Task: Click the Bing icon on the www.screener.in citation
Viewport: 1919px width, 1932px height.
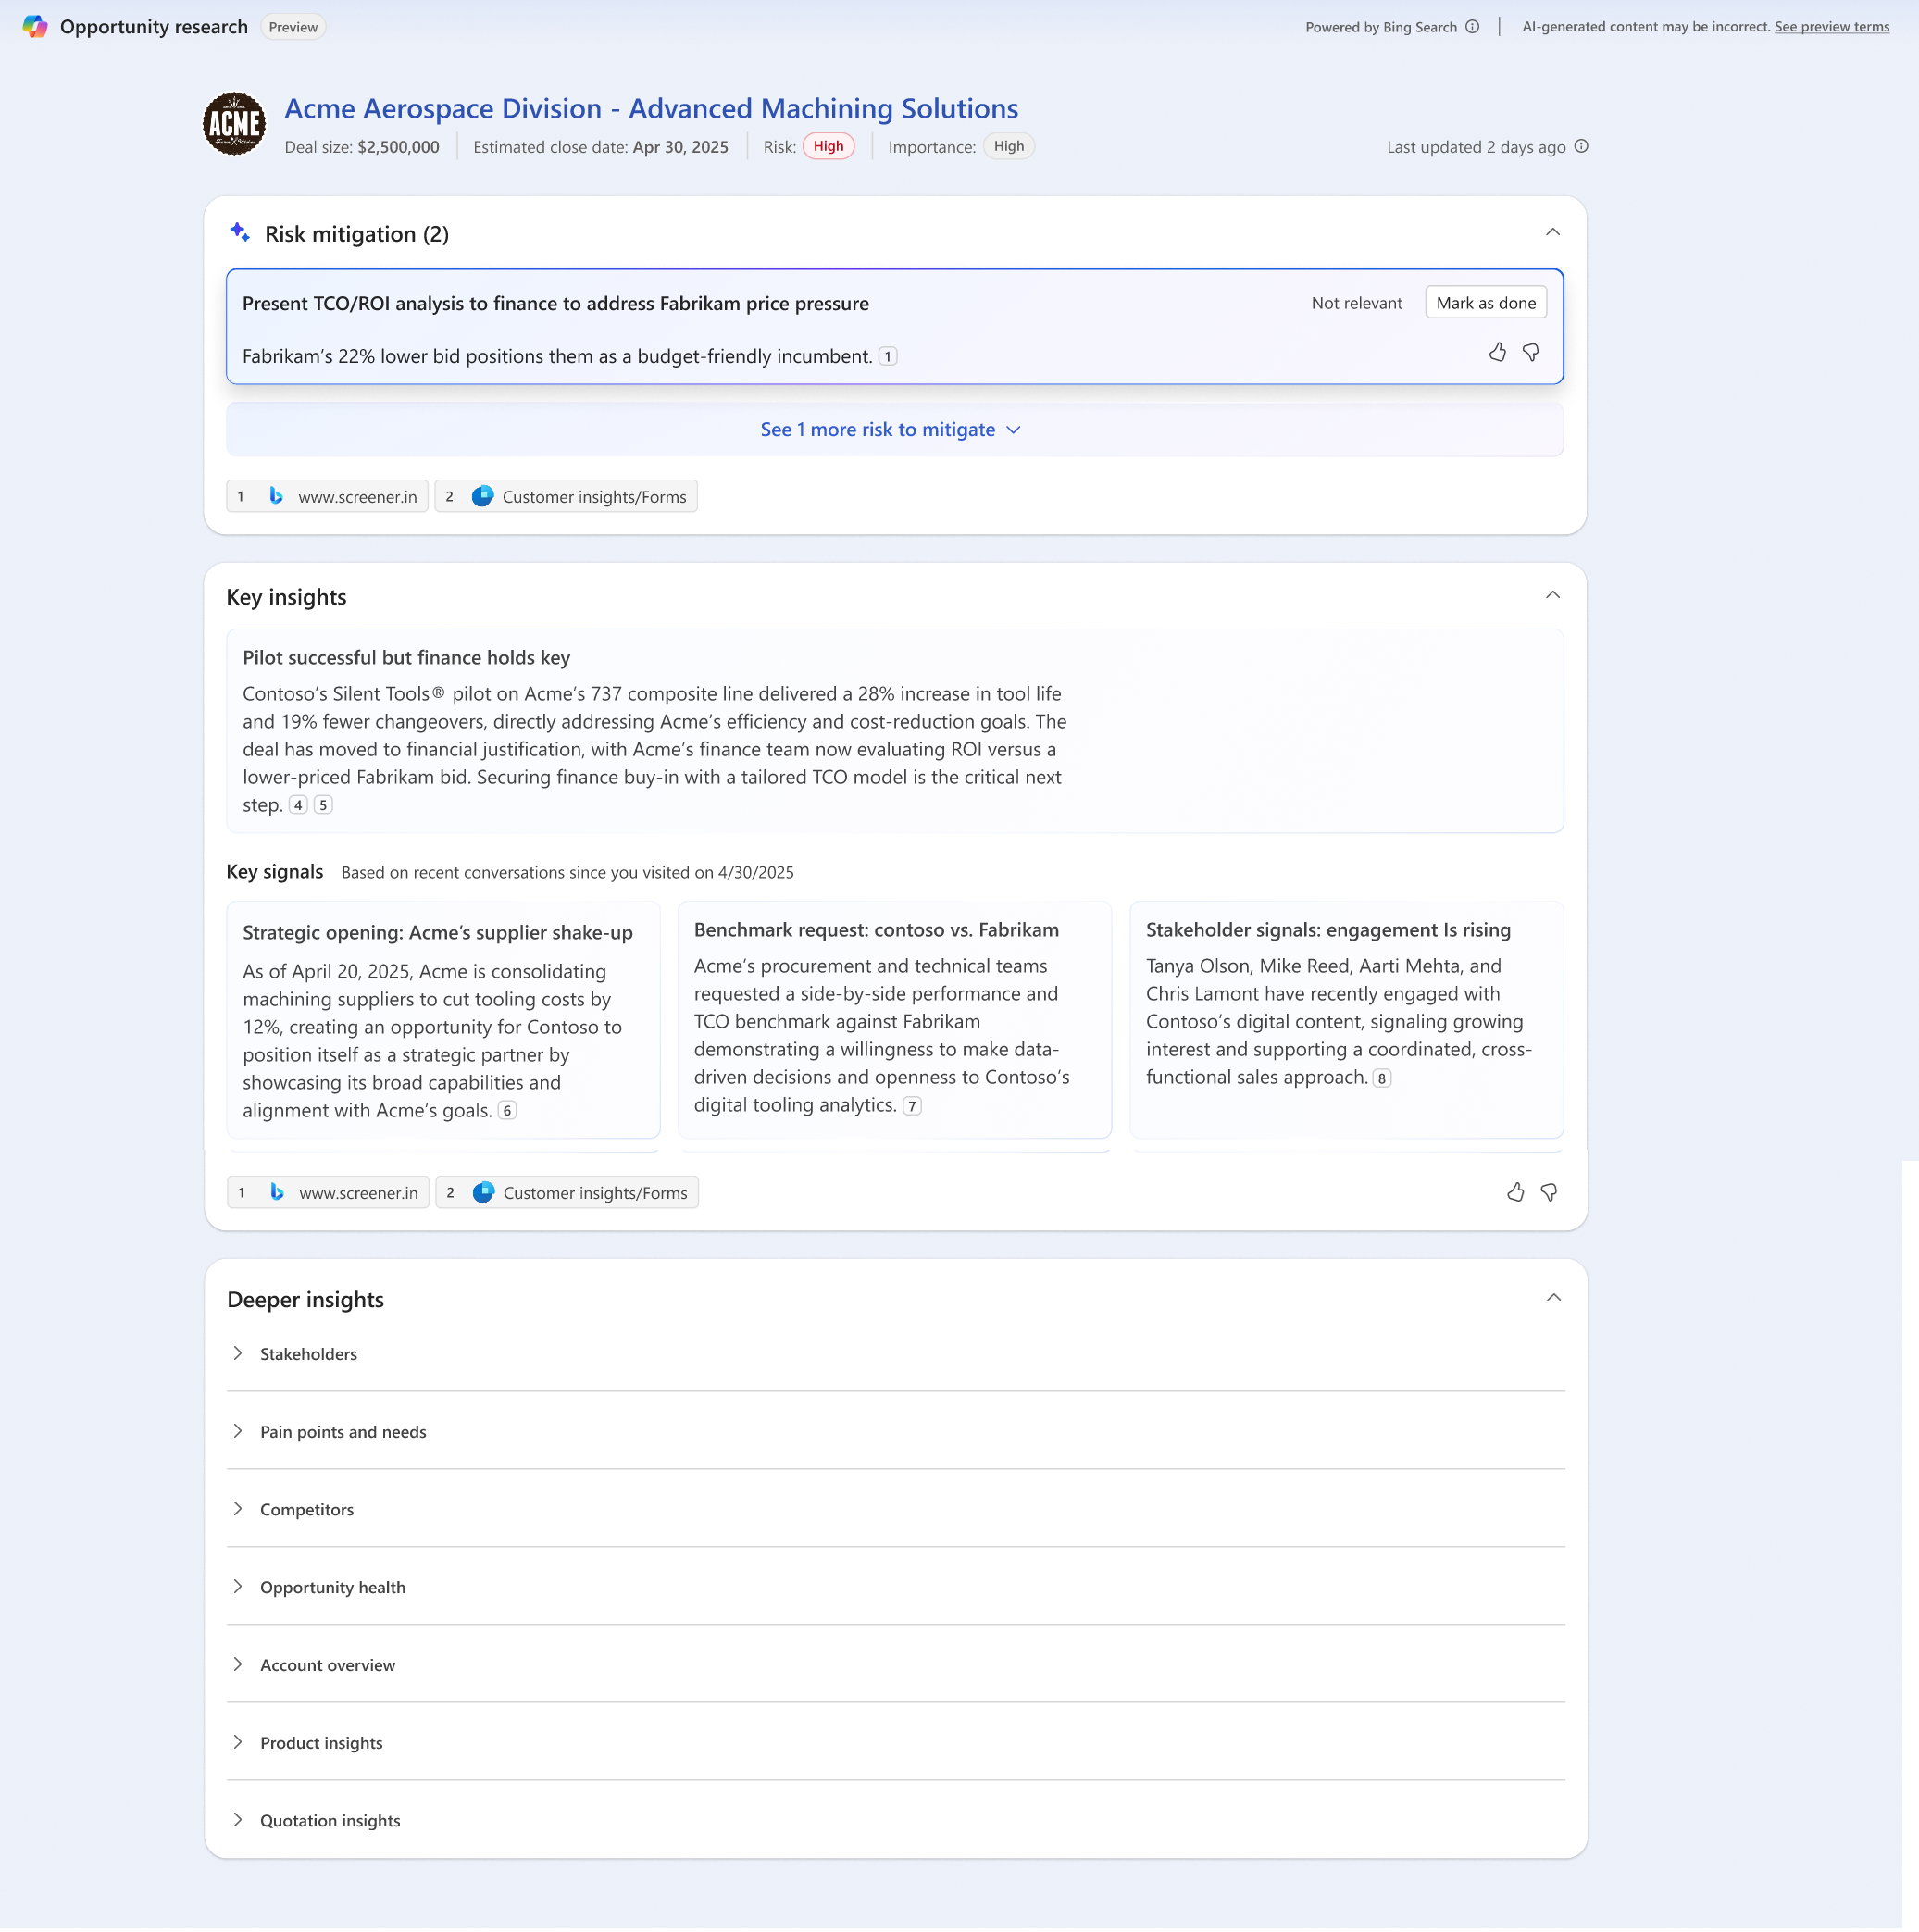Action: (277, 496)
